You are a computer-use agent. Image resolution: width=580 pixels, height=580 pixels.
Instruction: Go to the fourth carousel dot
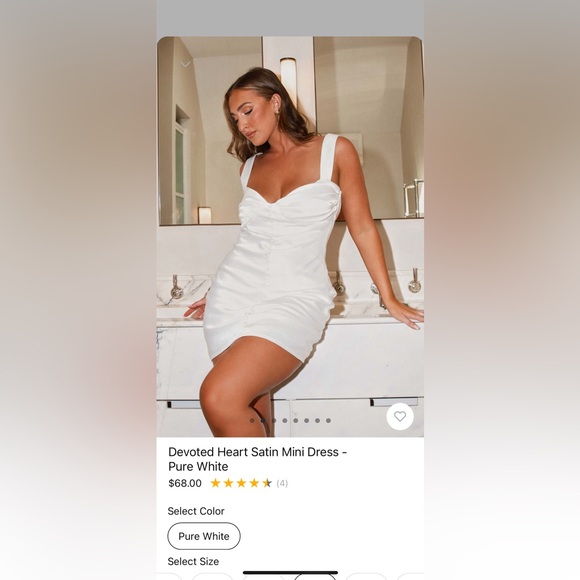[x=285, y=421]
